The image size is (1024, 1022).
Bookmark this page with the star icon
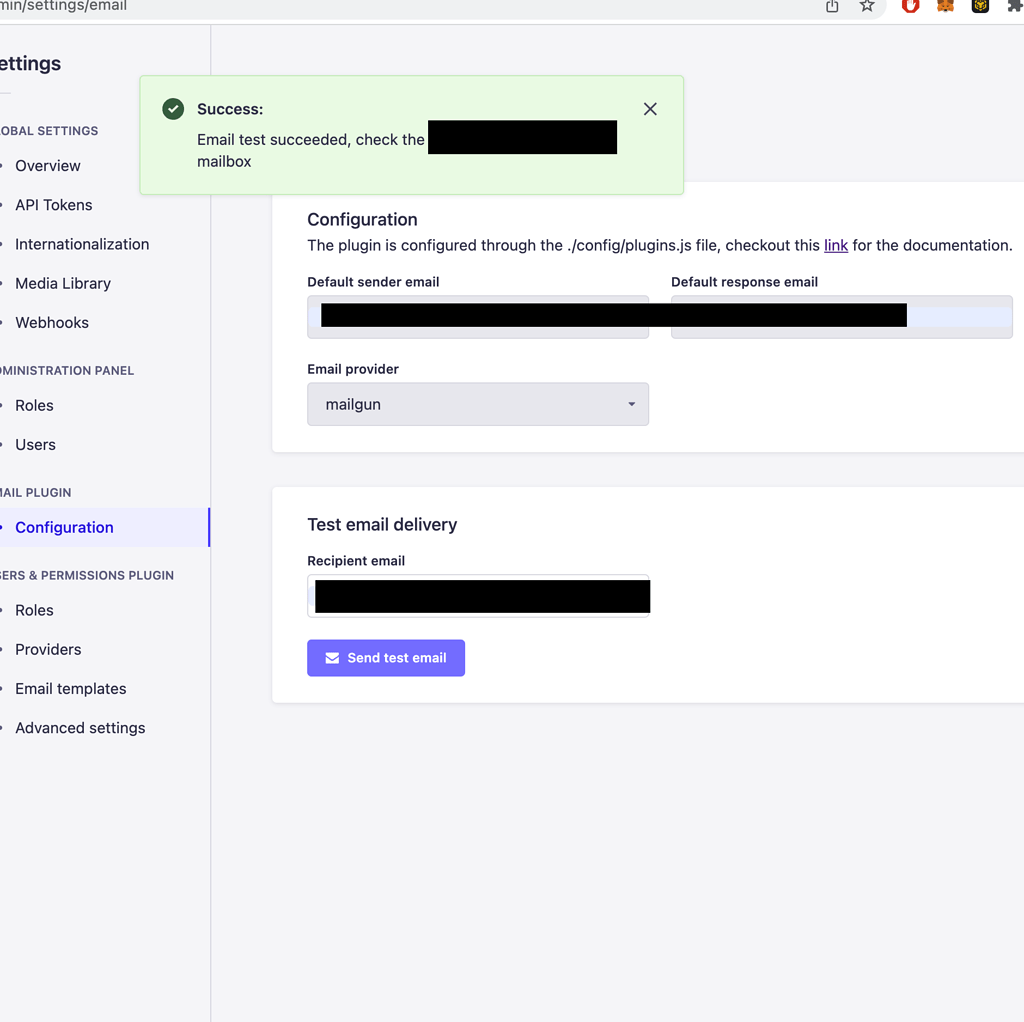pyautogui.click(x=867, y=7)
